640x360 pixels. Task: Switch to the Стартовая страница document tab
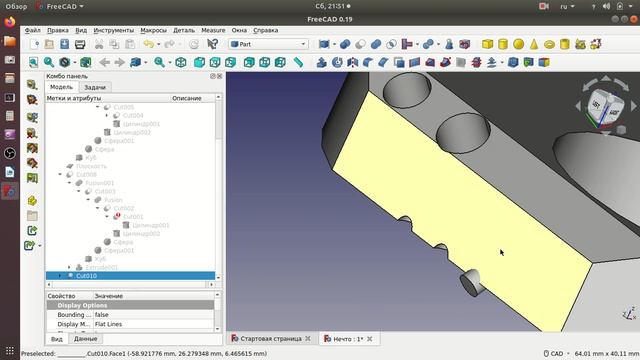(271, 339)
